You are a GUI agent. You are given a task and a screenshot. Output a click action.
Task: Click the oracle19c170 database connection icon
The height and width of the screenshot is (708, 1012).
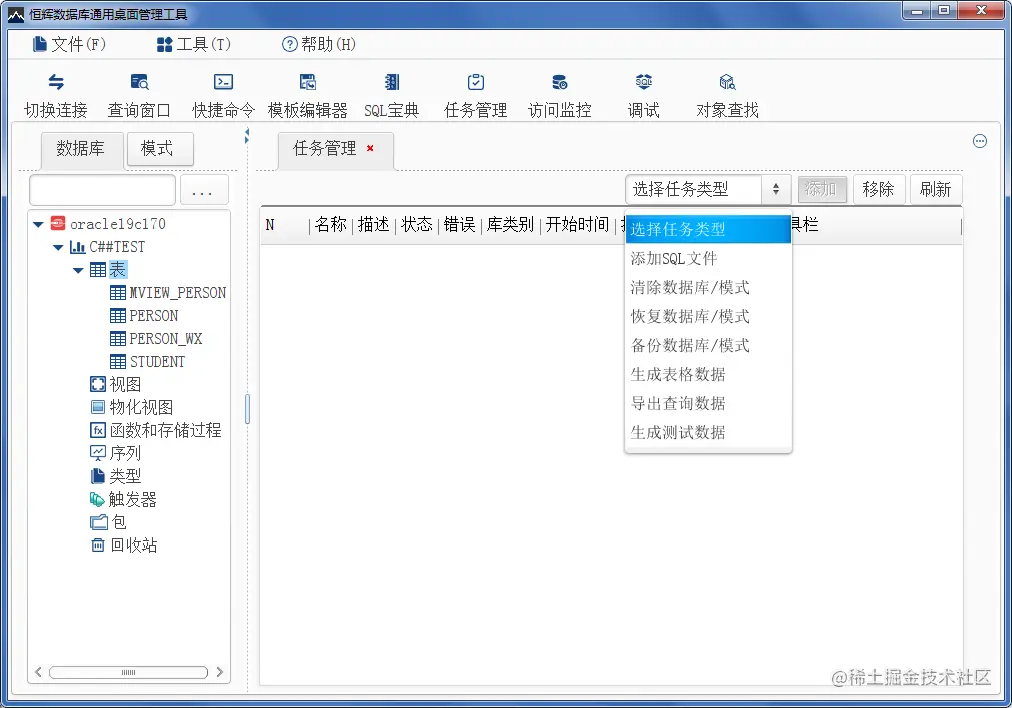tap(58, 223)
